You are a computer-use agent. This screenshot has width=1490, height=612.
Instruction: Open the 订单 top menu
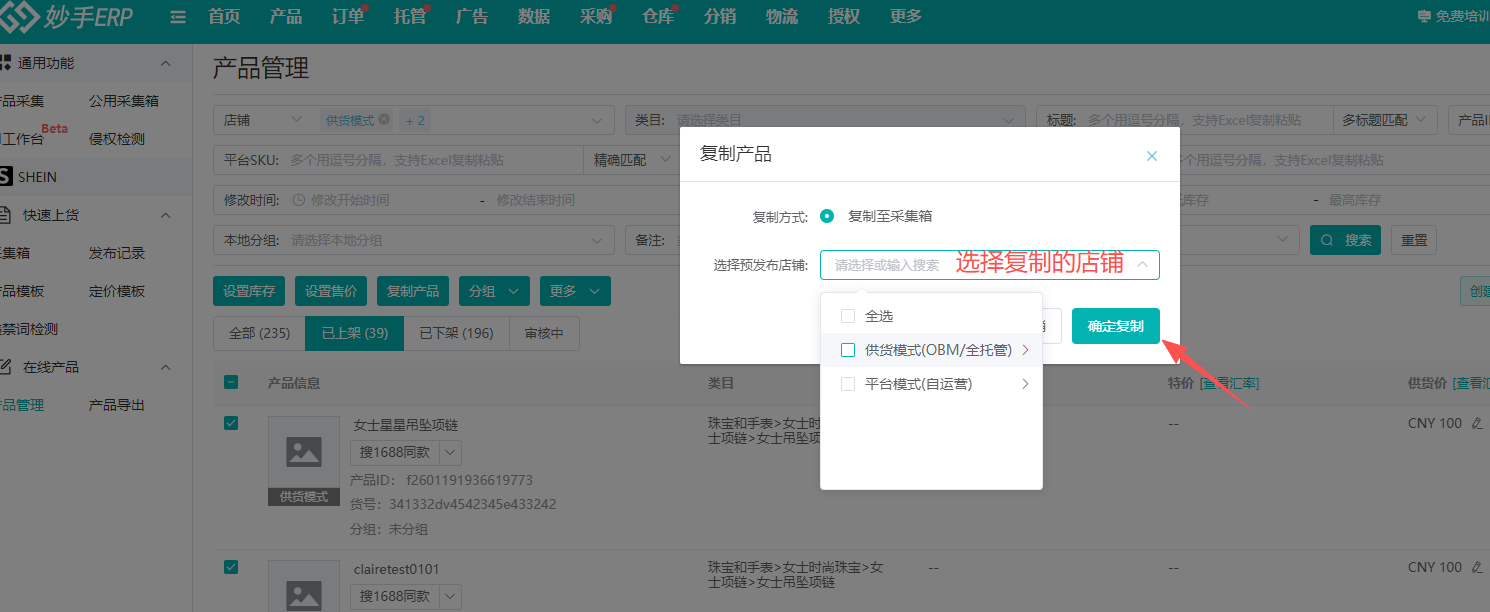click(348, 17)
